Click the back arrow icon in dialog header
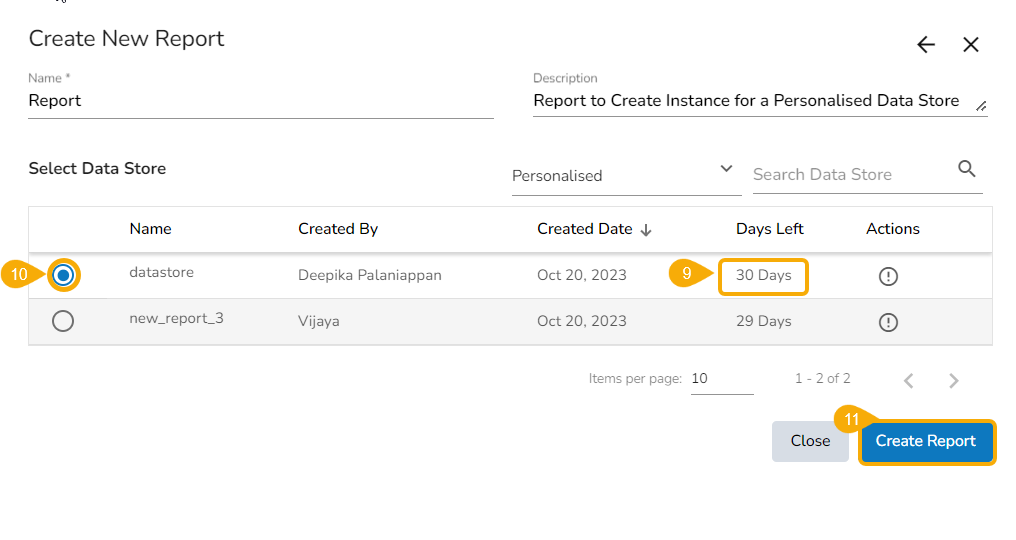1016x540 pixels. click(926, 45)
